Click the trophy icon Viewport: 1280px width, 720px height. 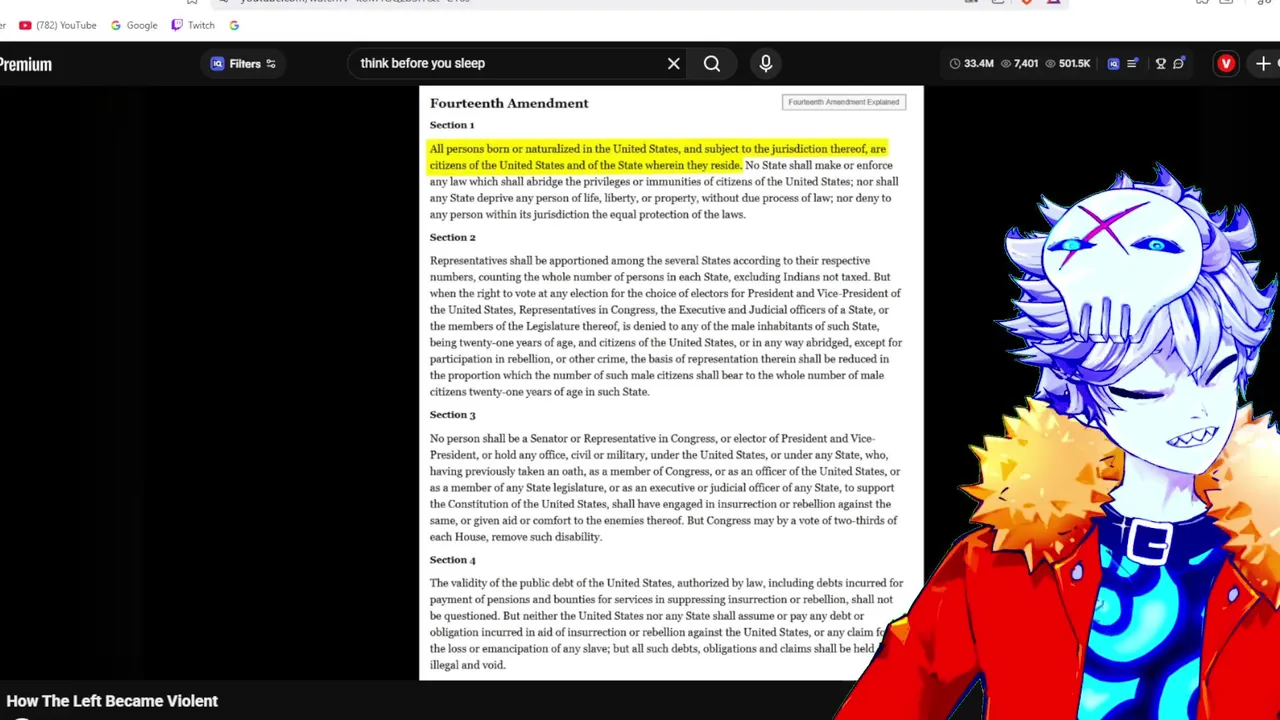click(1161, 64)
